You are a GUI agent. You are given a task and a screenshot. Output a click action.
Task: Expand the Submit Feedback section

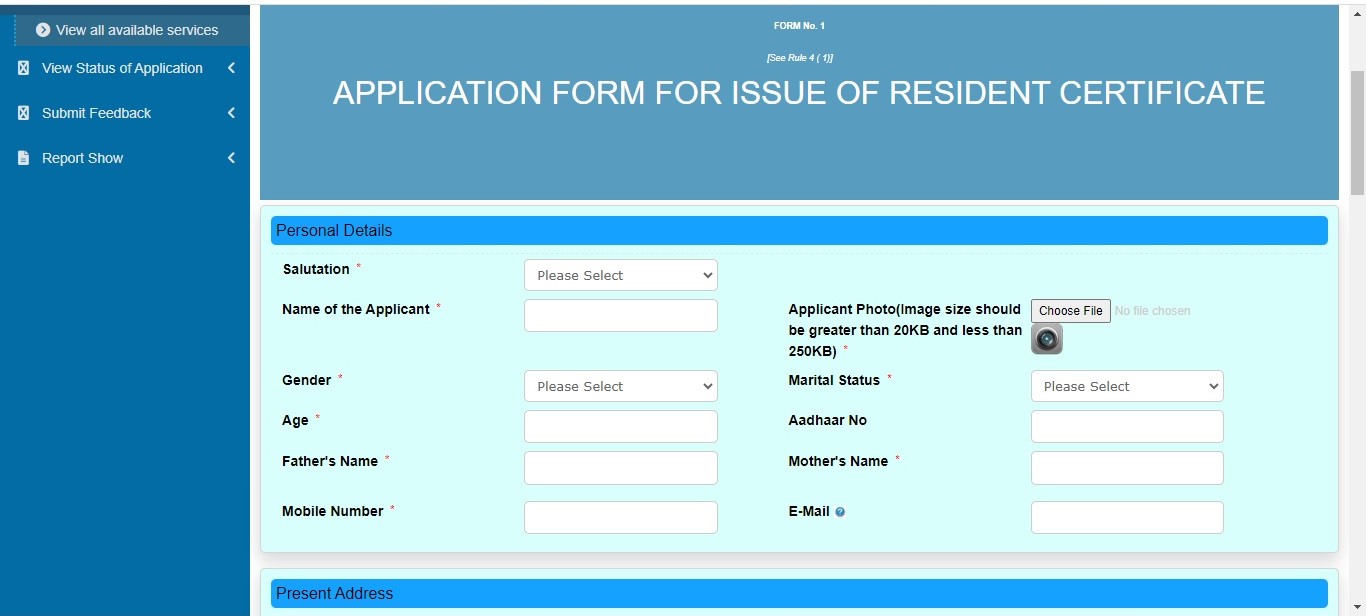tap(231, 112)
